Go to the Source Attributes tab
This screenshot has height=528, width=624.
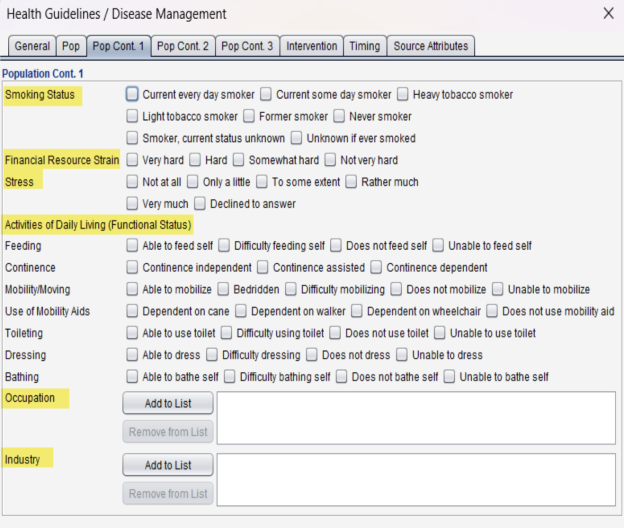click(430, 46)
